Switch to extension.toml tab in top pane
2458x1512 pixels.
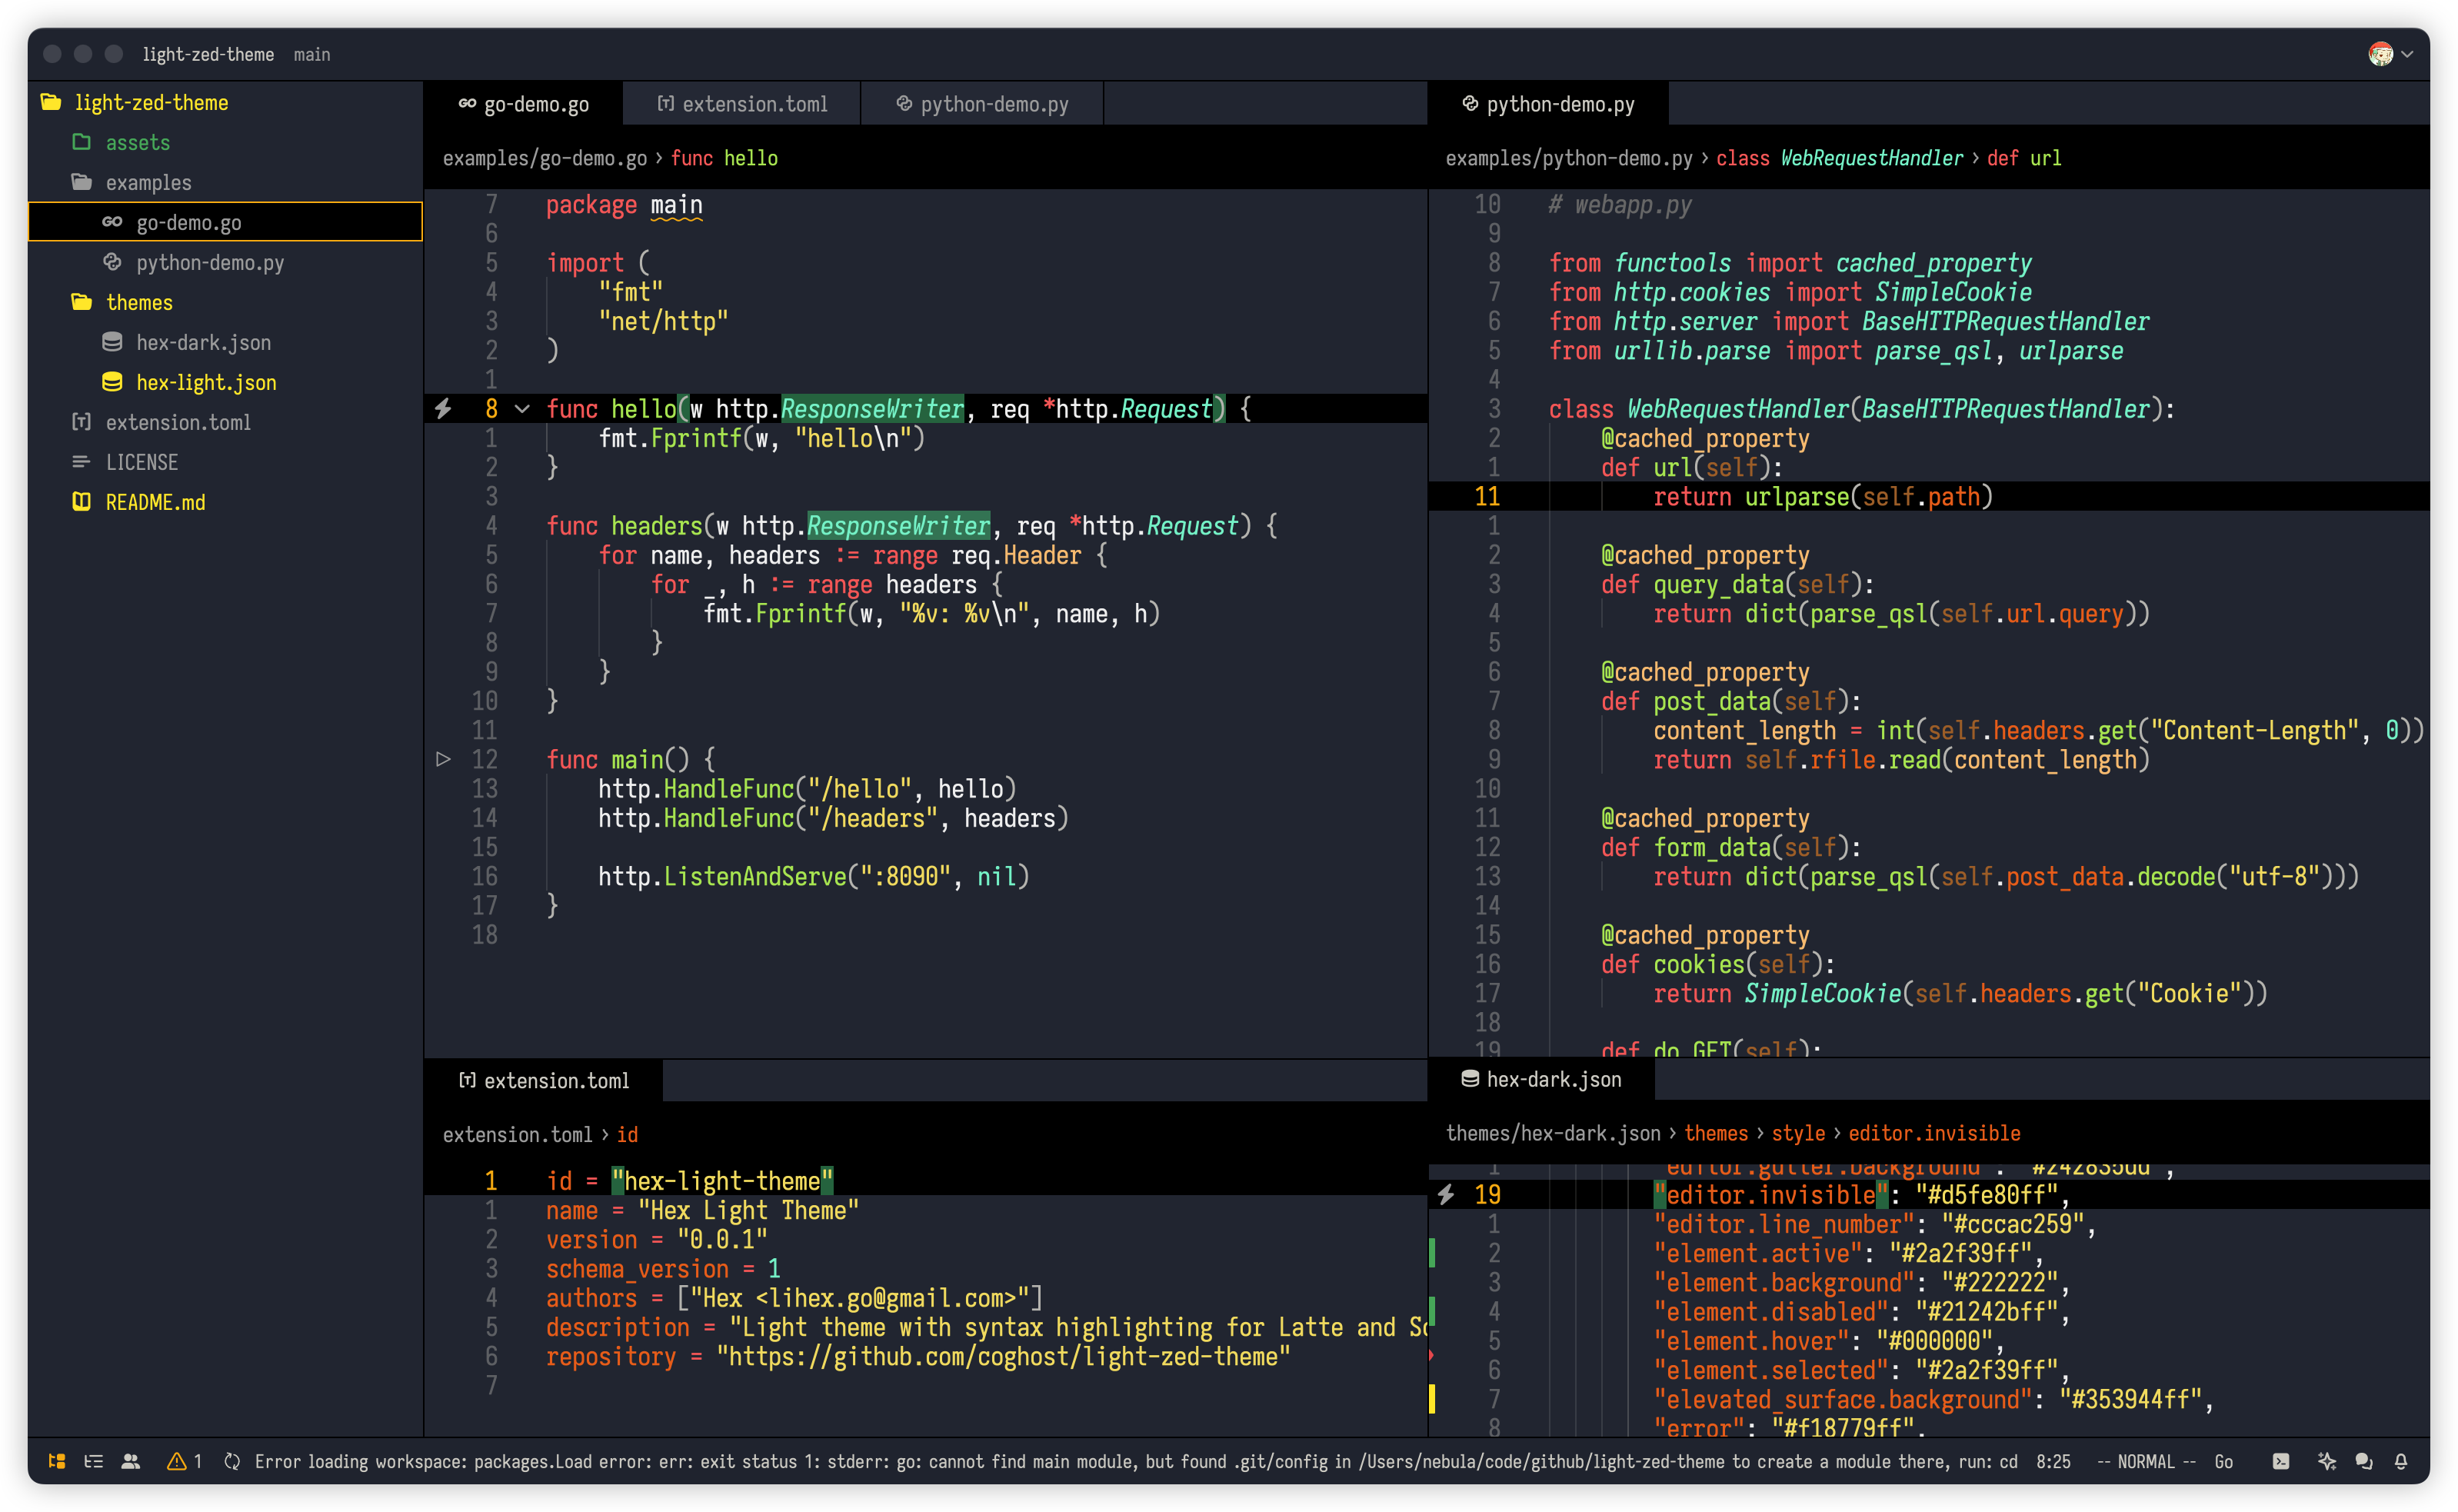point(742,104)
